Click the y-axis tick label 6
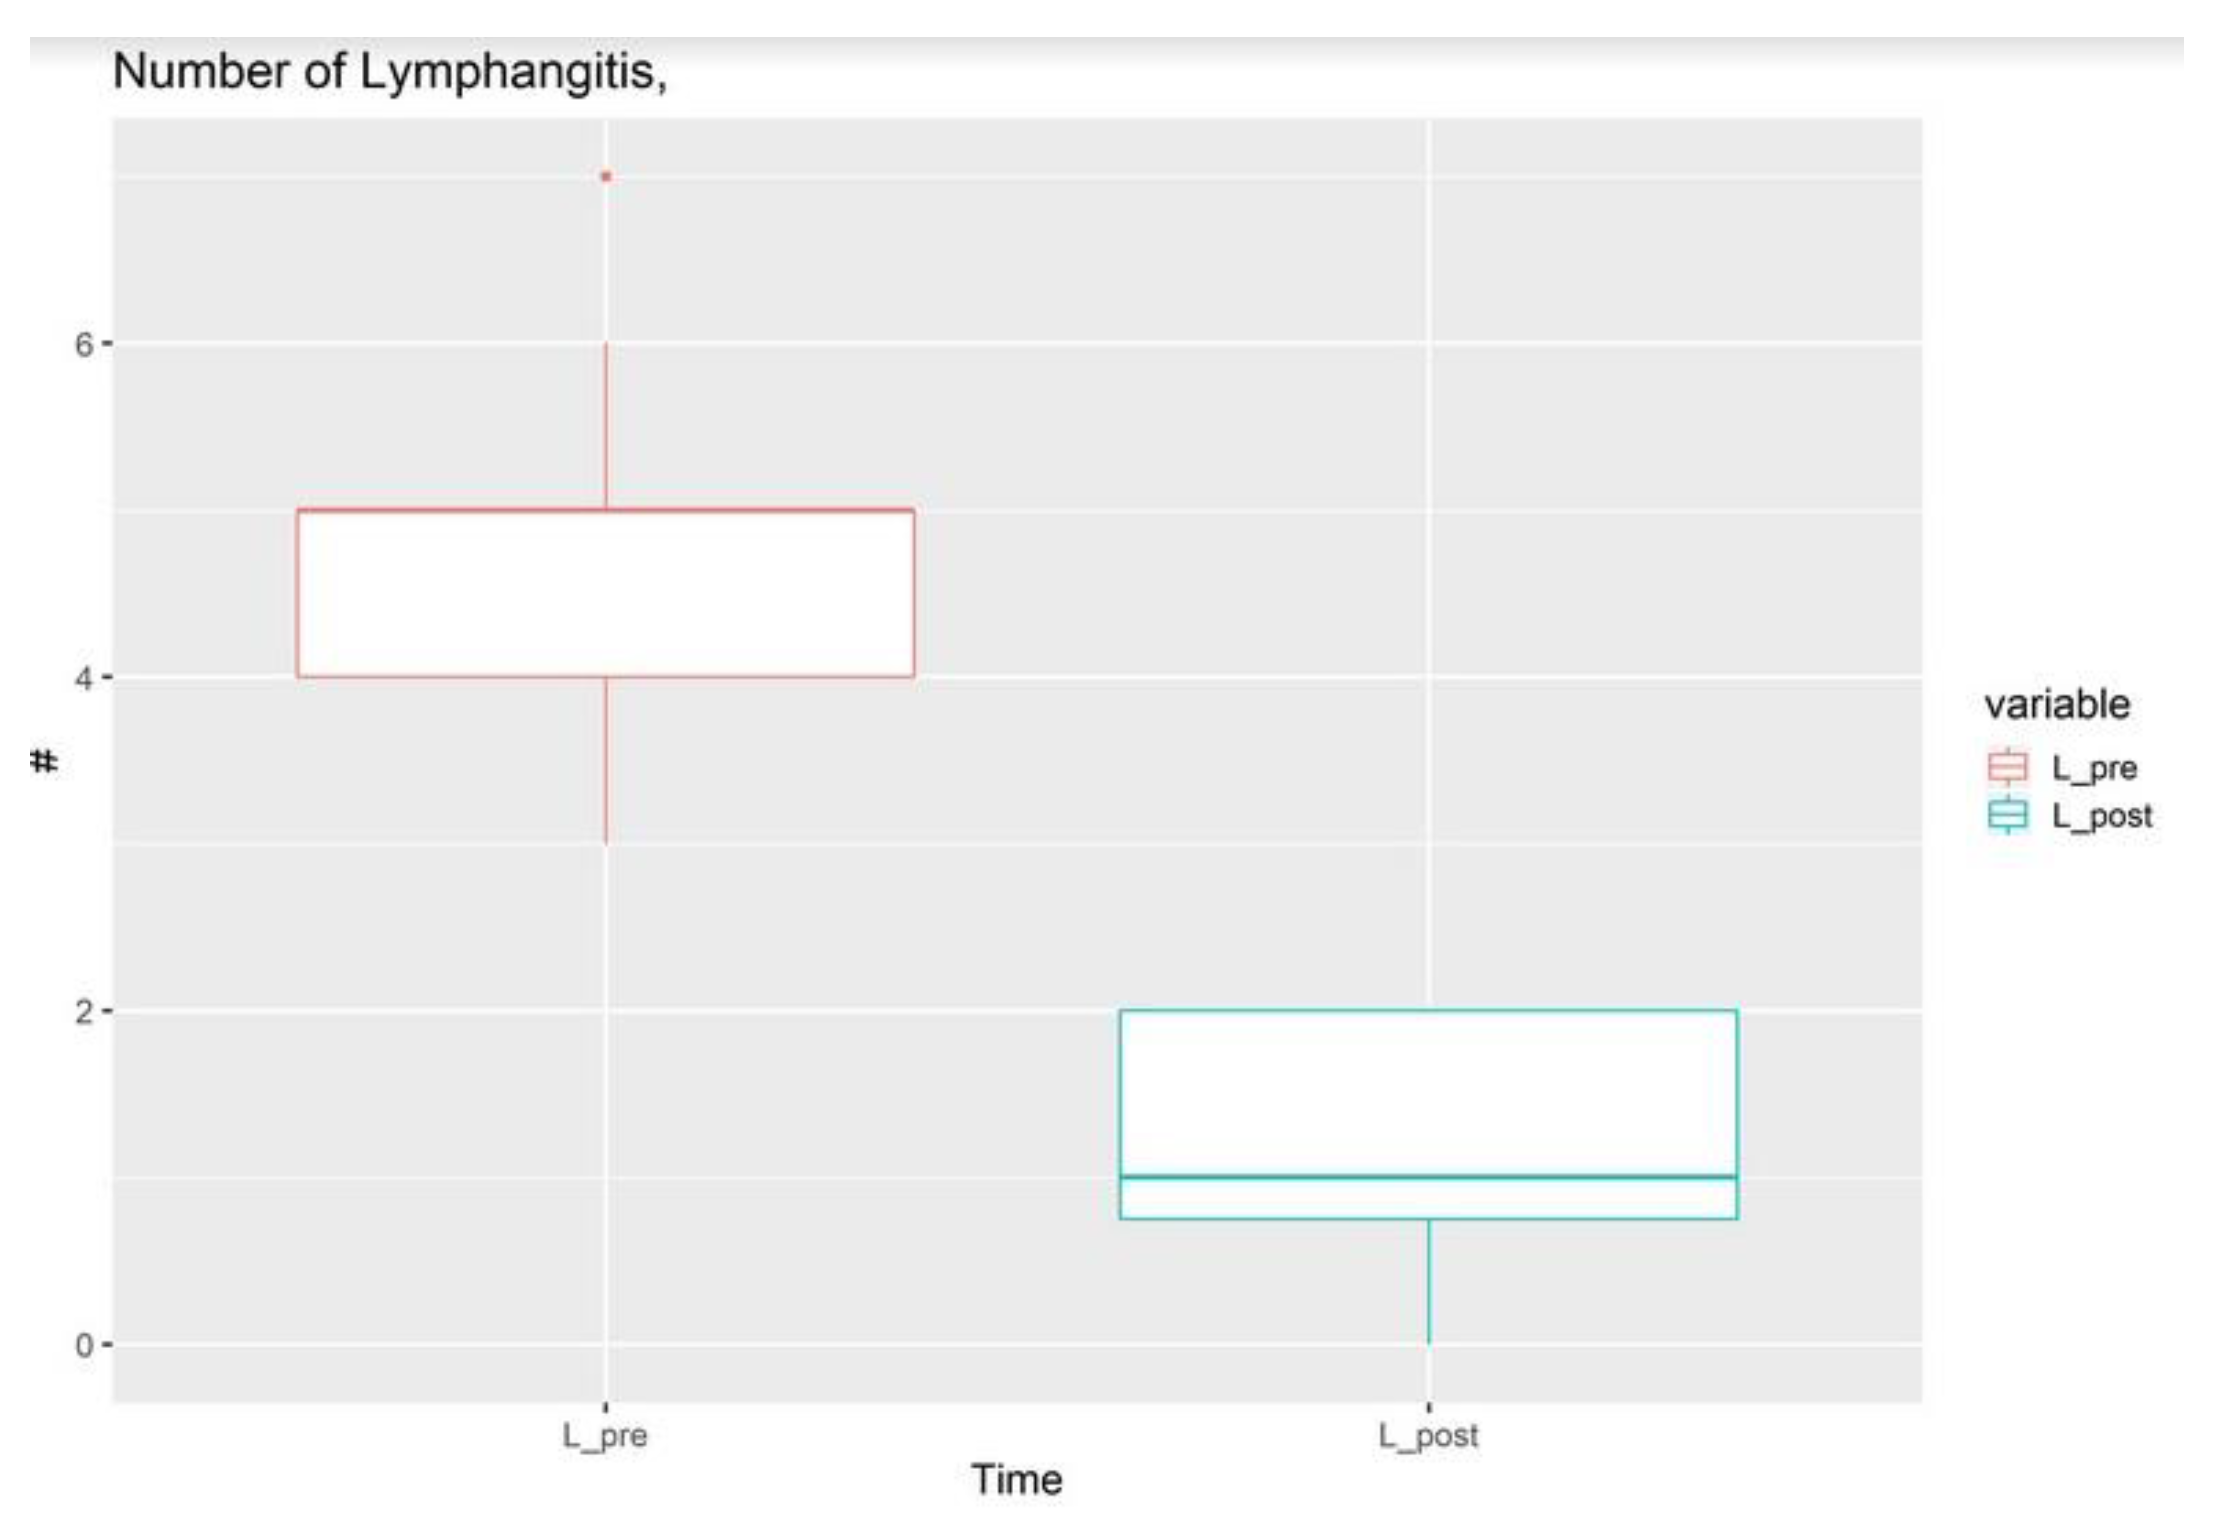 (83, 345)
